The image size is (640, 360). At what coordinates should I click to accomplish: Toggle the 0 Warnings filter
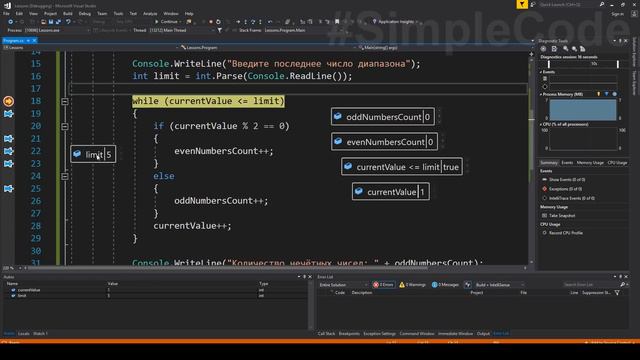point(412,284)
